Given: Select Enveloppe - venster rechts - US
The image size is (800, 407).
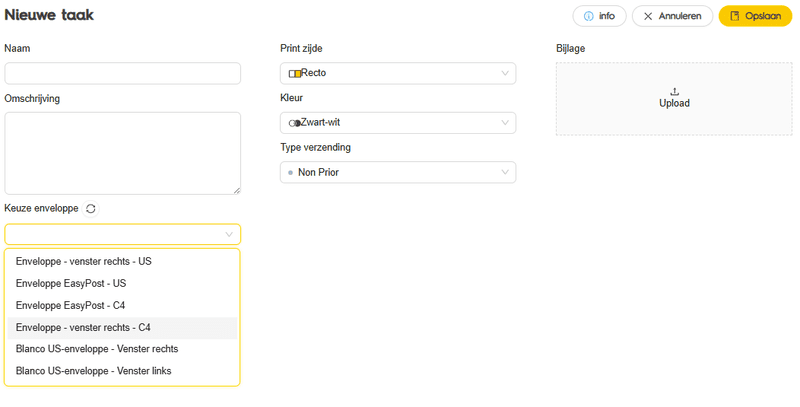Looking at the screenshot, I should tap(122, 261).
